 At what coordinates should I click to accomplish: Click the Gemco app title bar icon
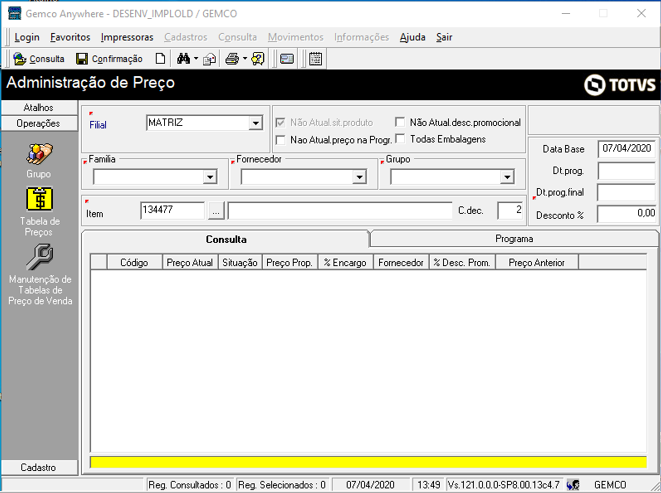tap(14, 13)
